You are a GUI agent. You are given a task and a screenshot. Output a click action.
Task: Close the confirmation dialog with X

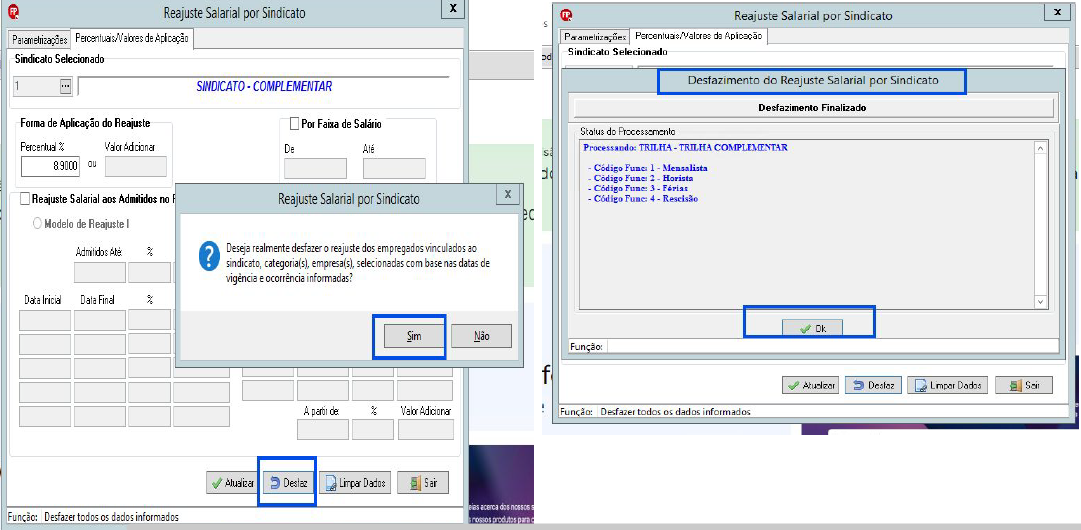click(507, 194)
